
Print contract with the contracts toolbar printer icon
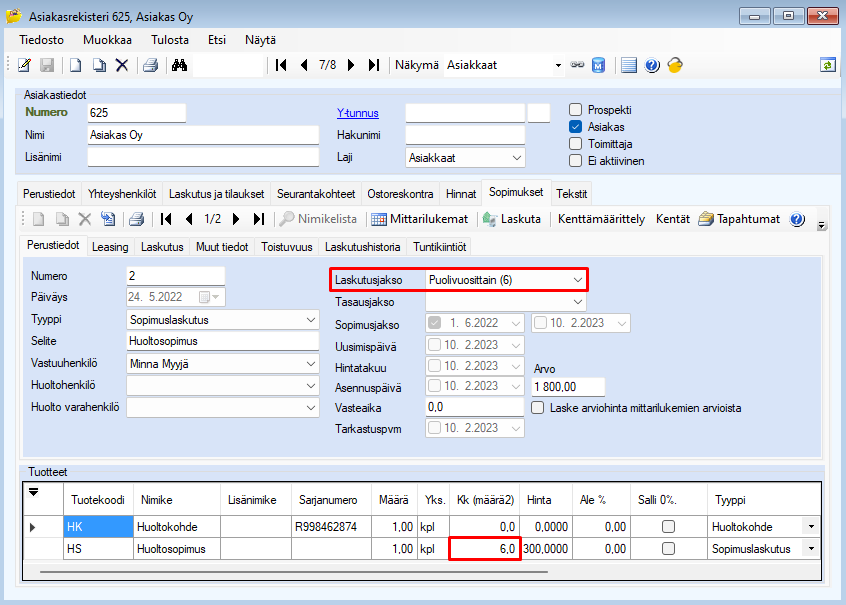pos(137,219)
